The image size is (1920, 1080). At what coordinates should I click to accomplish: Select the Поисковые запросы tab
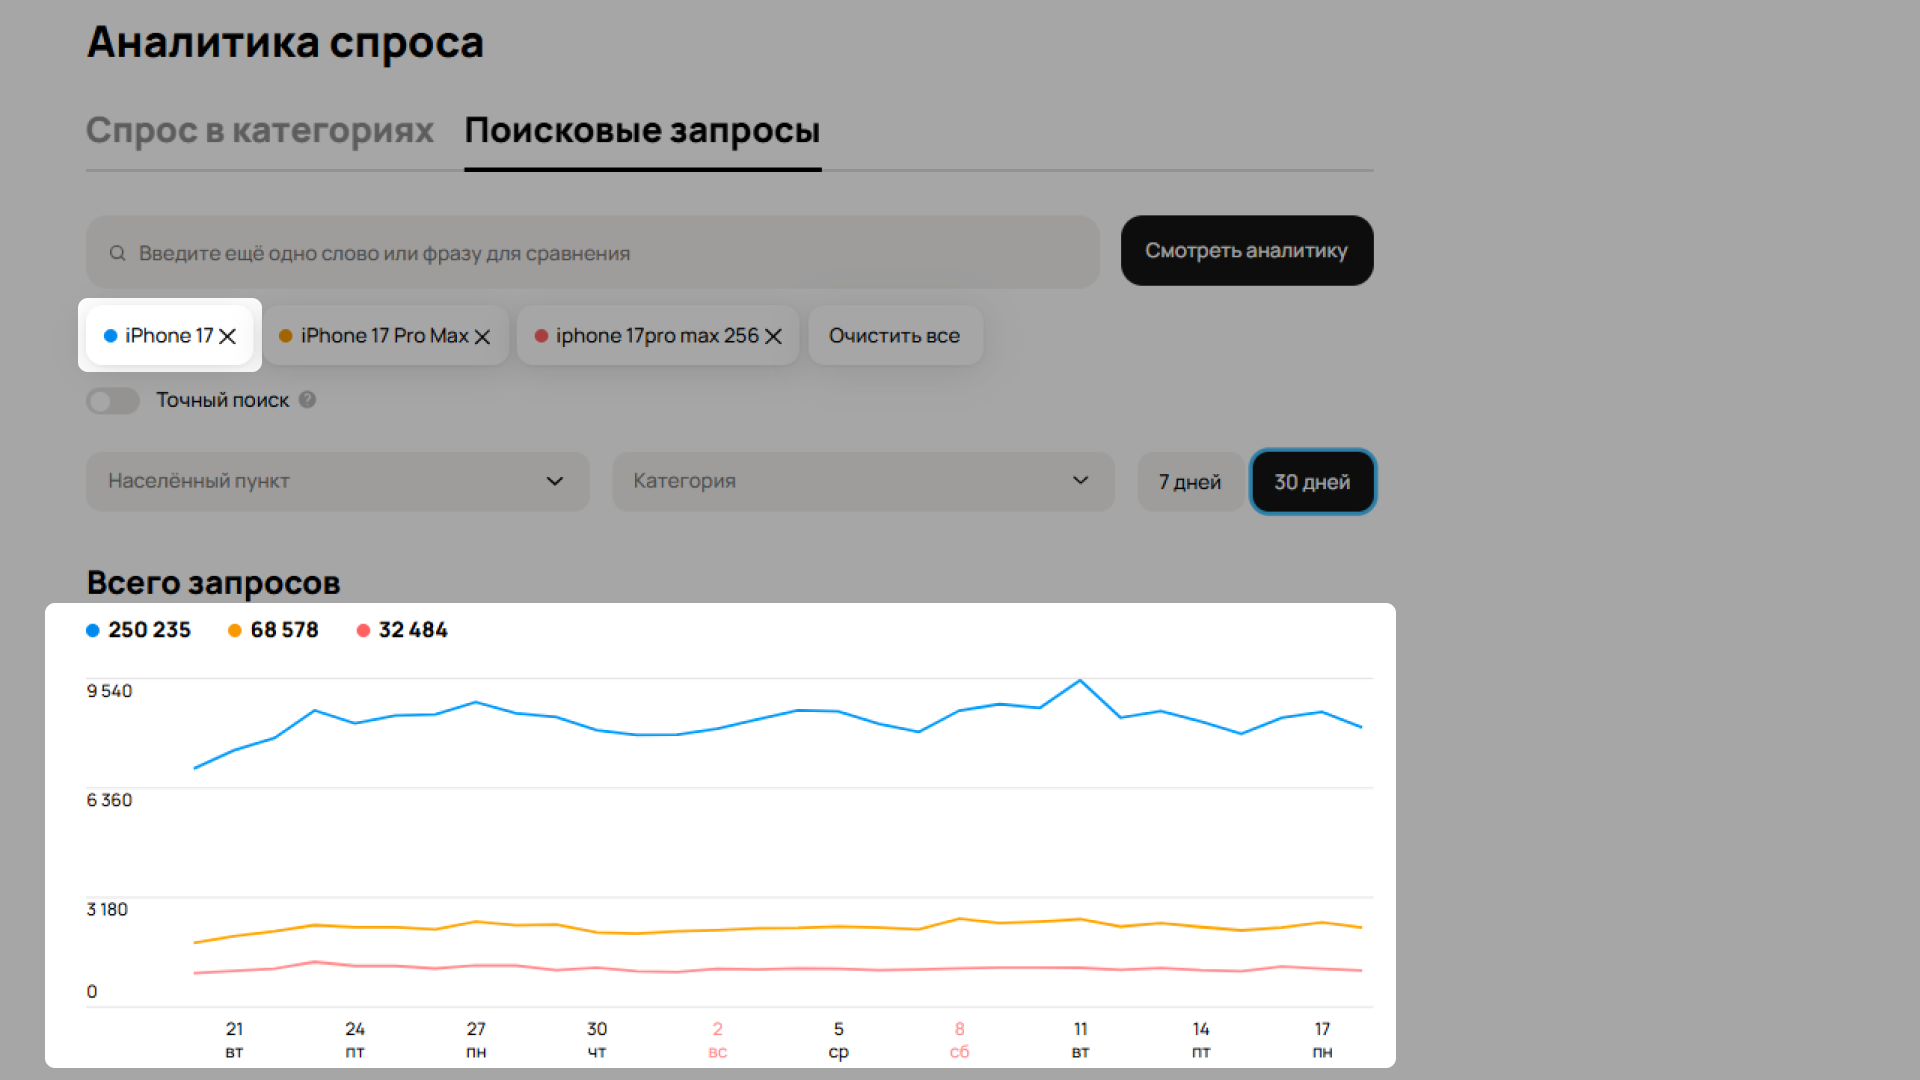coord(643,130)
